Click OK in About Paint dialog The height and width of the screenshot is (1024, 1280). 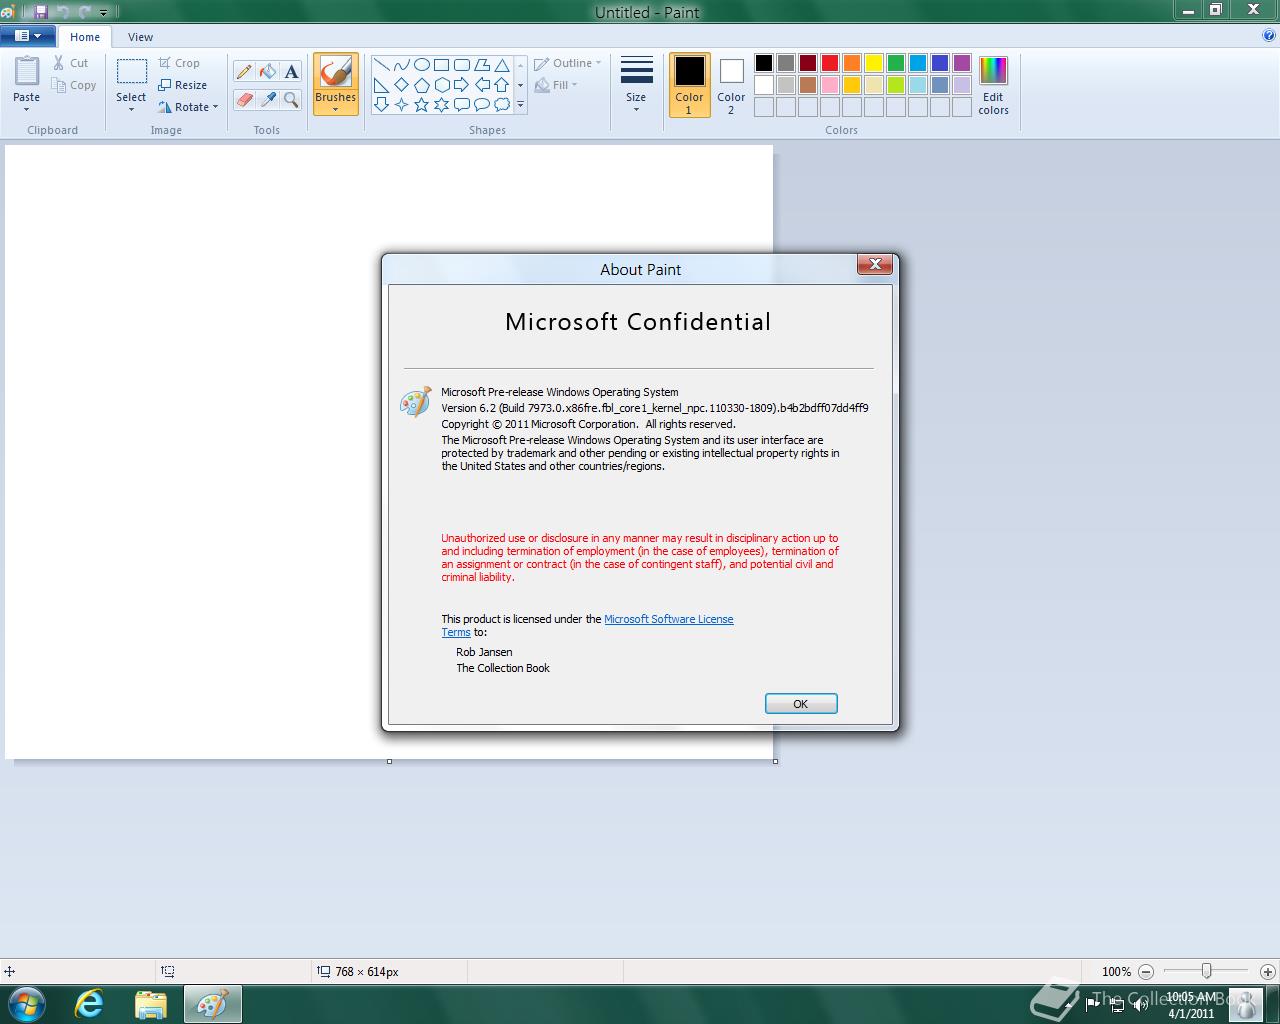[801, 704]
